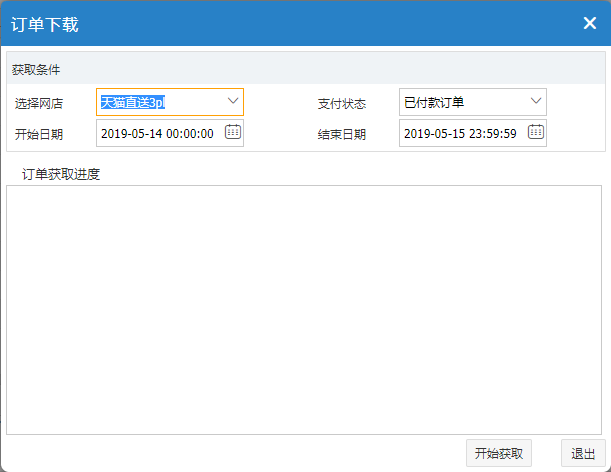
Task: Open the calendar picker for 开始日期
Action: [x=233, y=132]
